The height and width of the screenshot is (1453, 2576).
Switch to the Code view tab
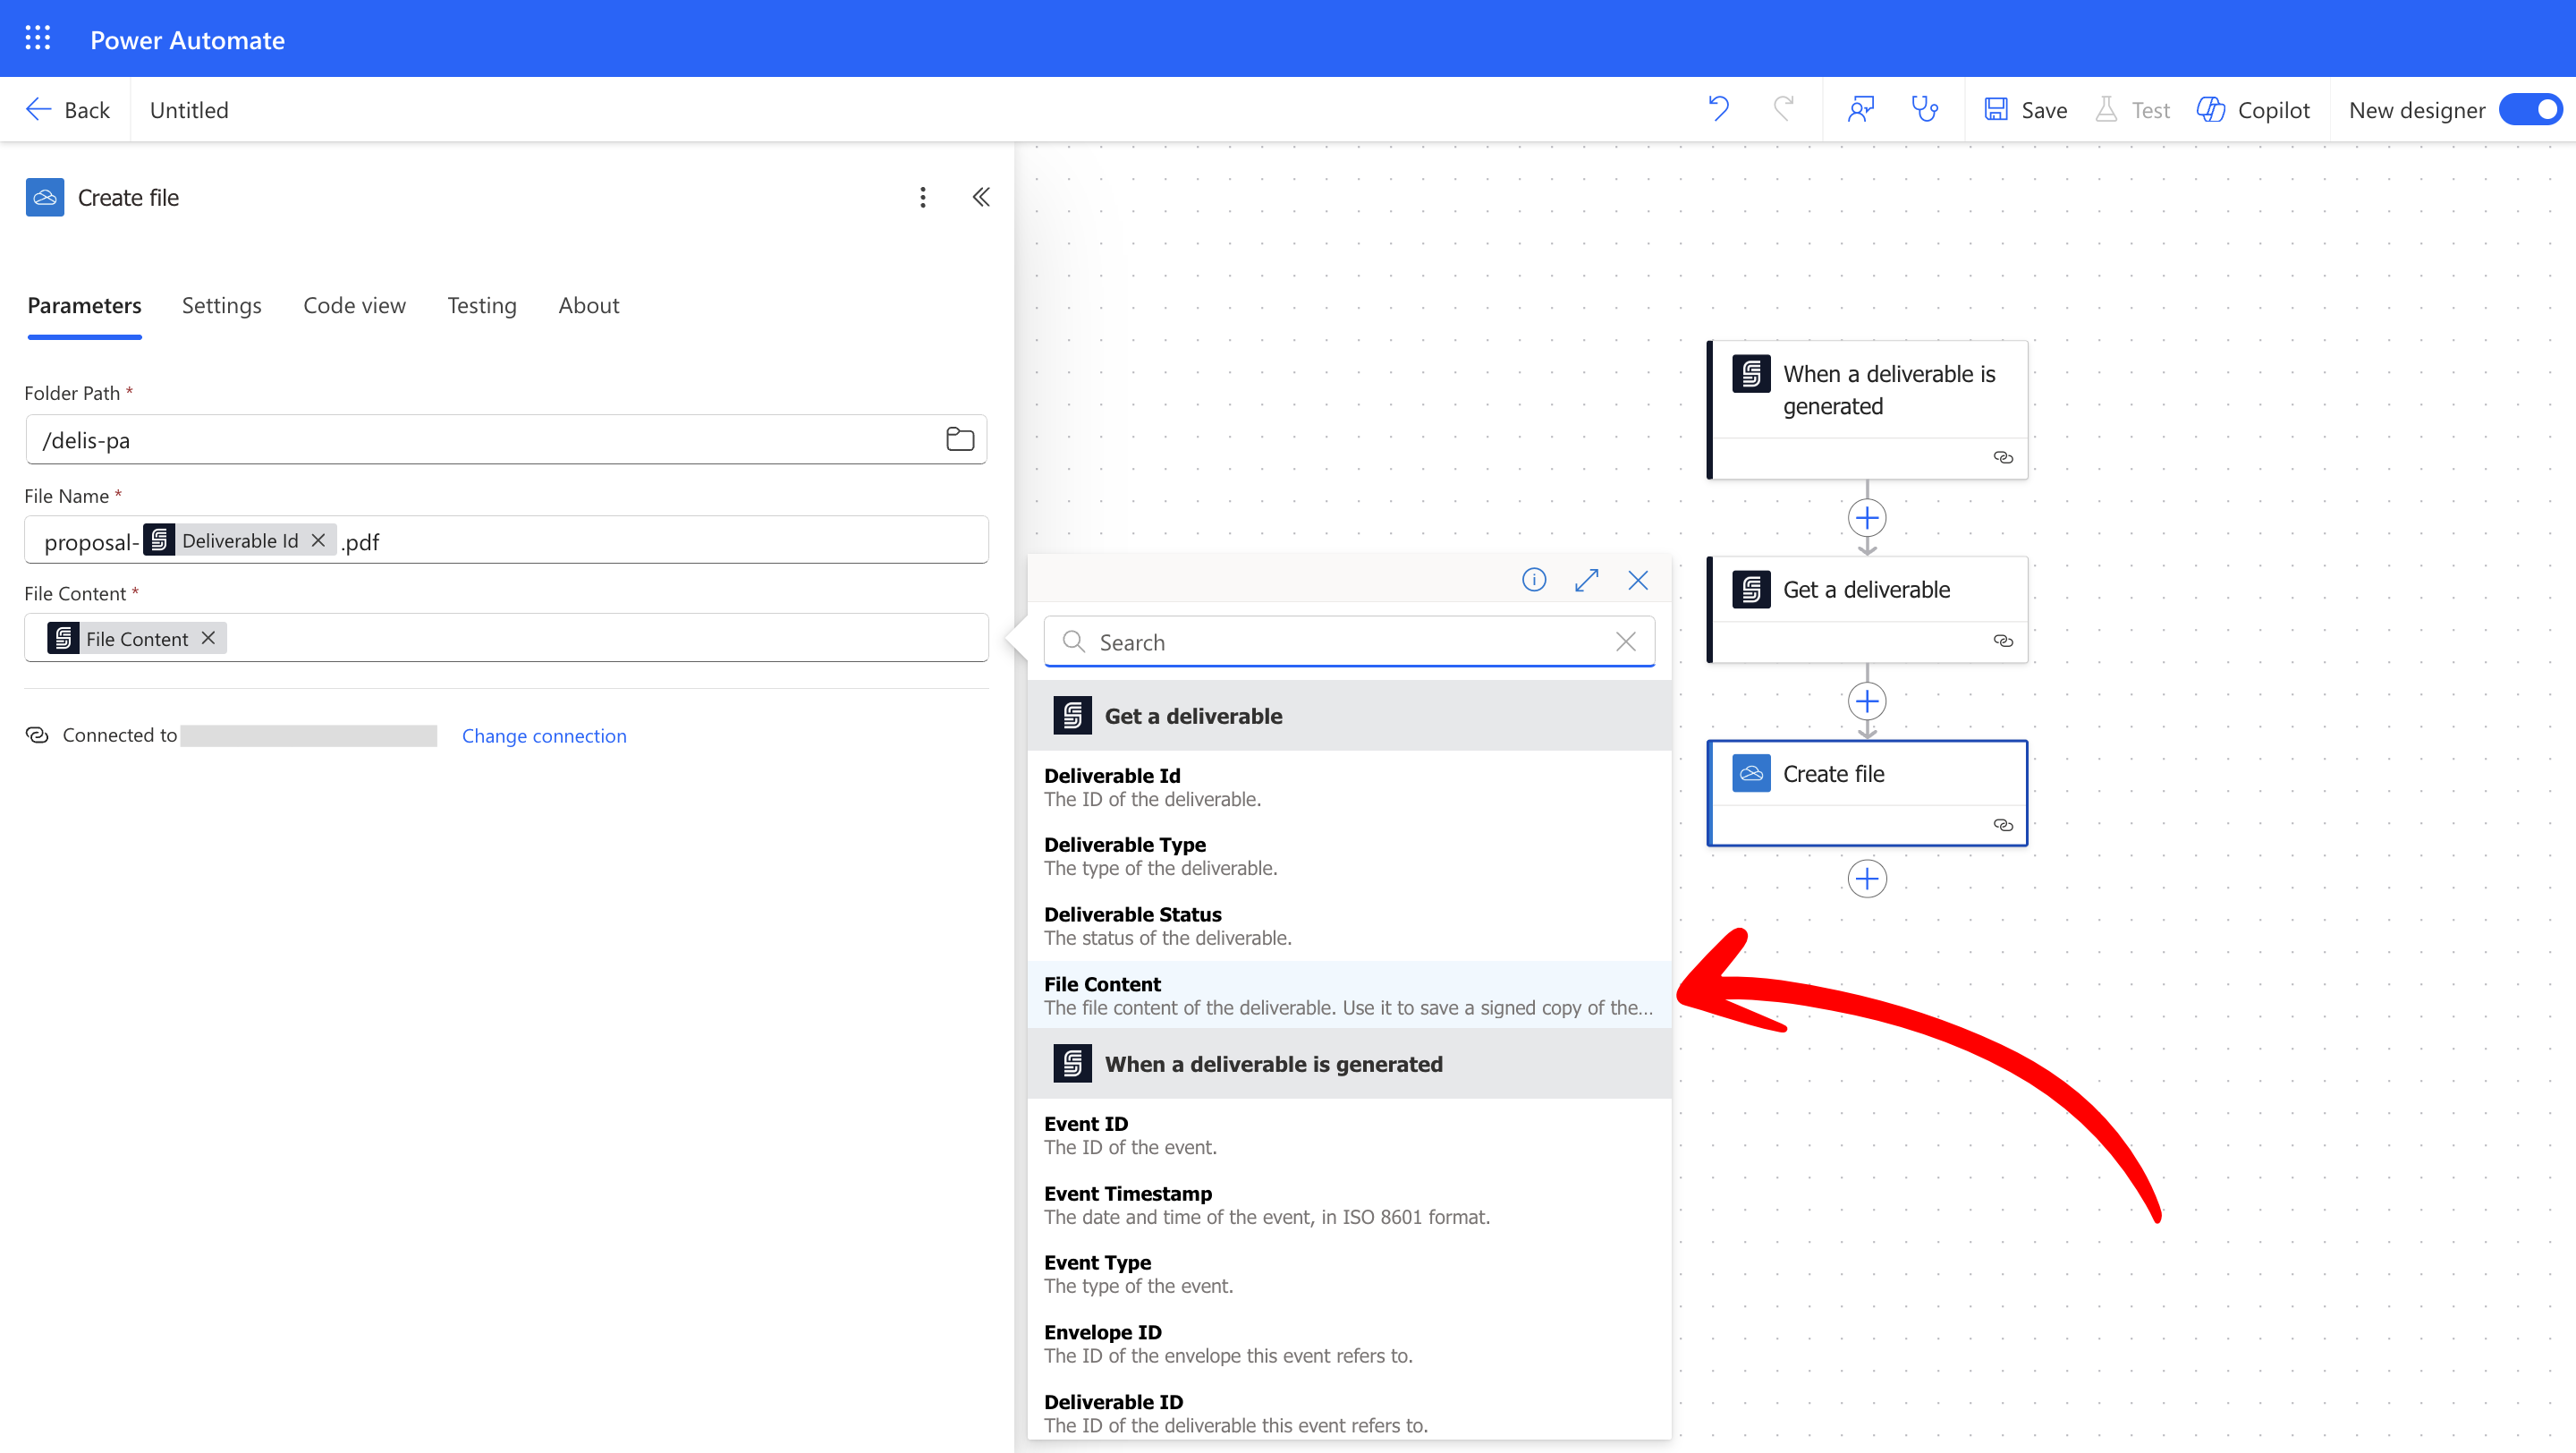(x=354, y=305)
